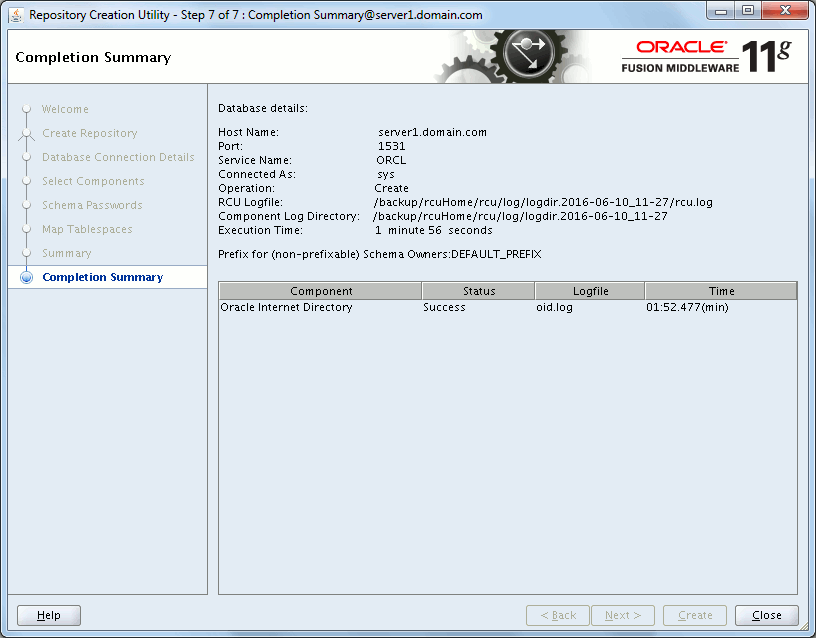Viewport: 816px width, 638px height.
Task: Click the Oracle Fusion Middleware 11g logo
Action: (706, 56)
